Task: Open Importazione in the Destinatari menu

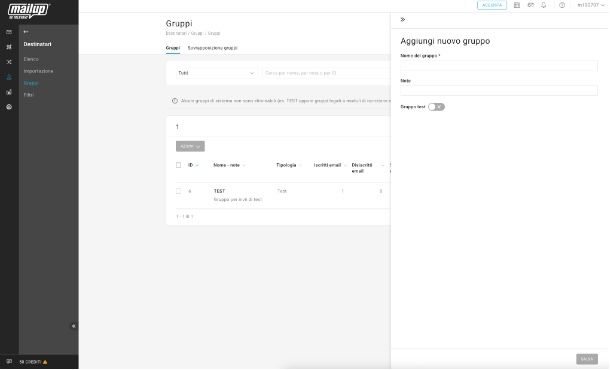Action: (x=39, y=71)
